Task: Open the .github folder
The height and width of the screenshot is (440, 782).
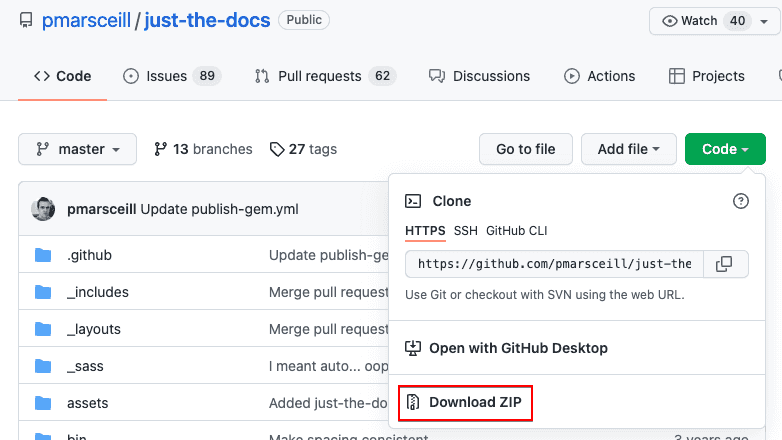Action: (89, 255)
